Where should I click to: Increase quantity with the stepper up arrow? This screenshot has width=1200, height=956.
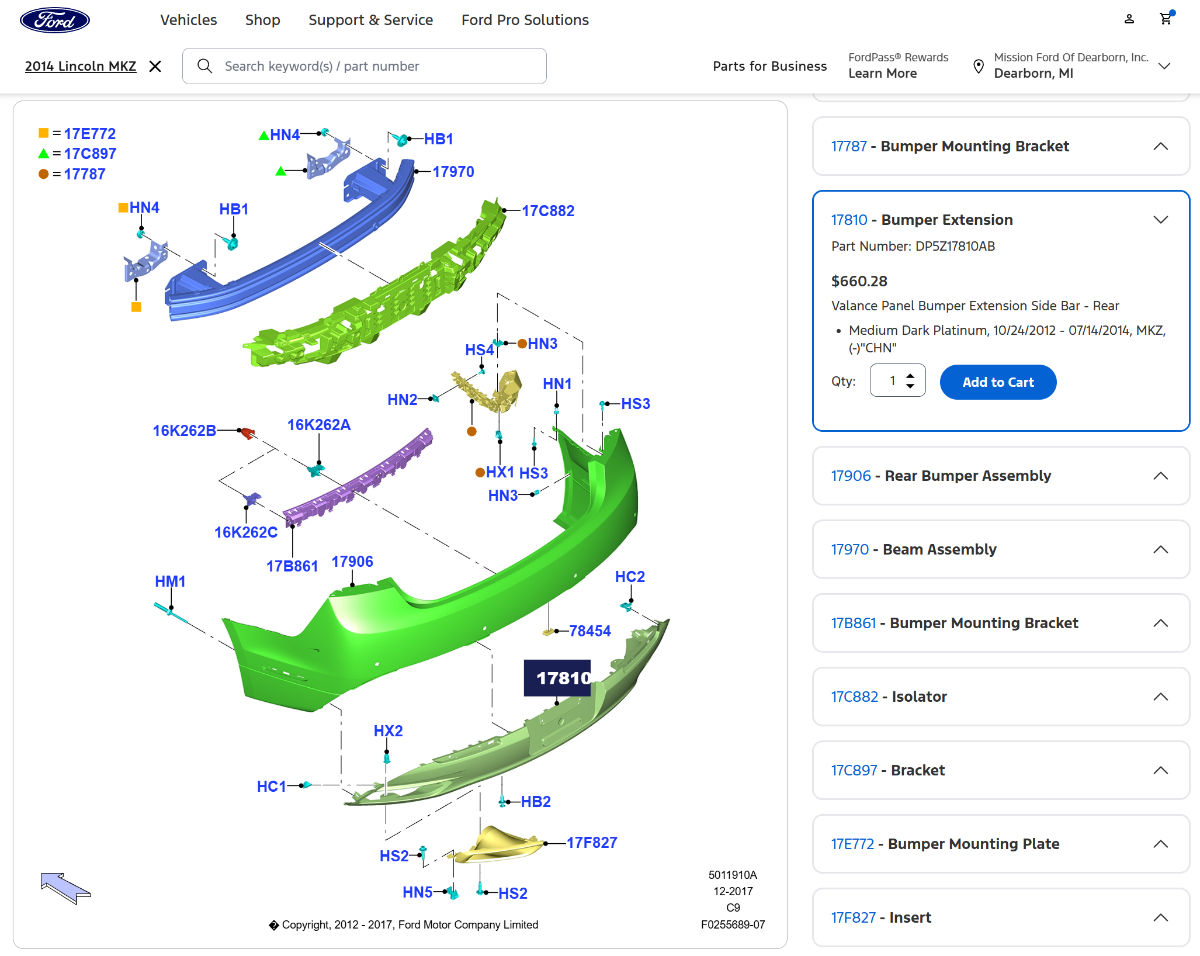[910, 376]
